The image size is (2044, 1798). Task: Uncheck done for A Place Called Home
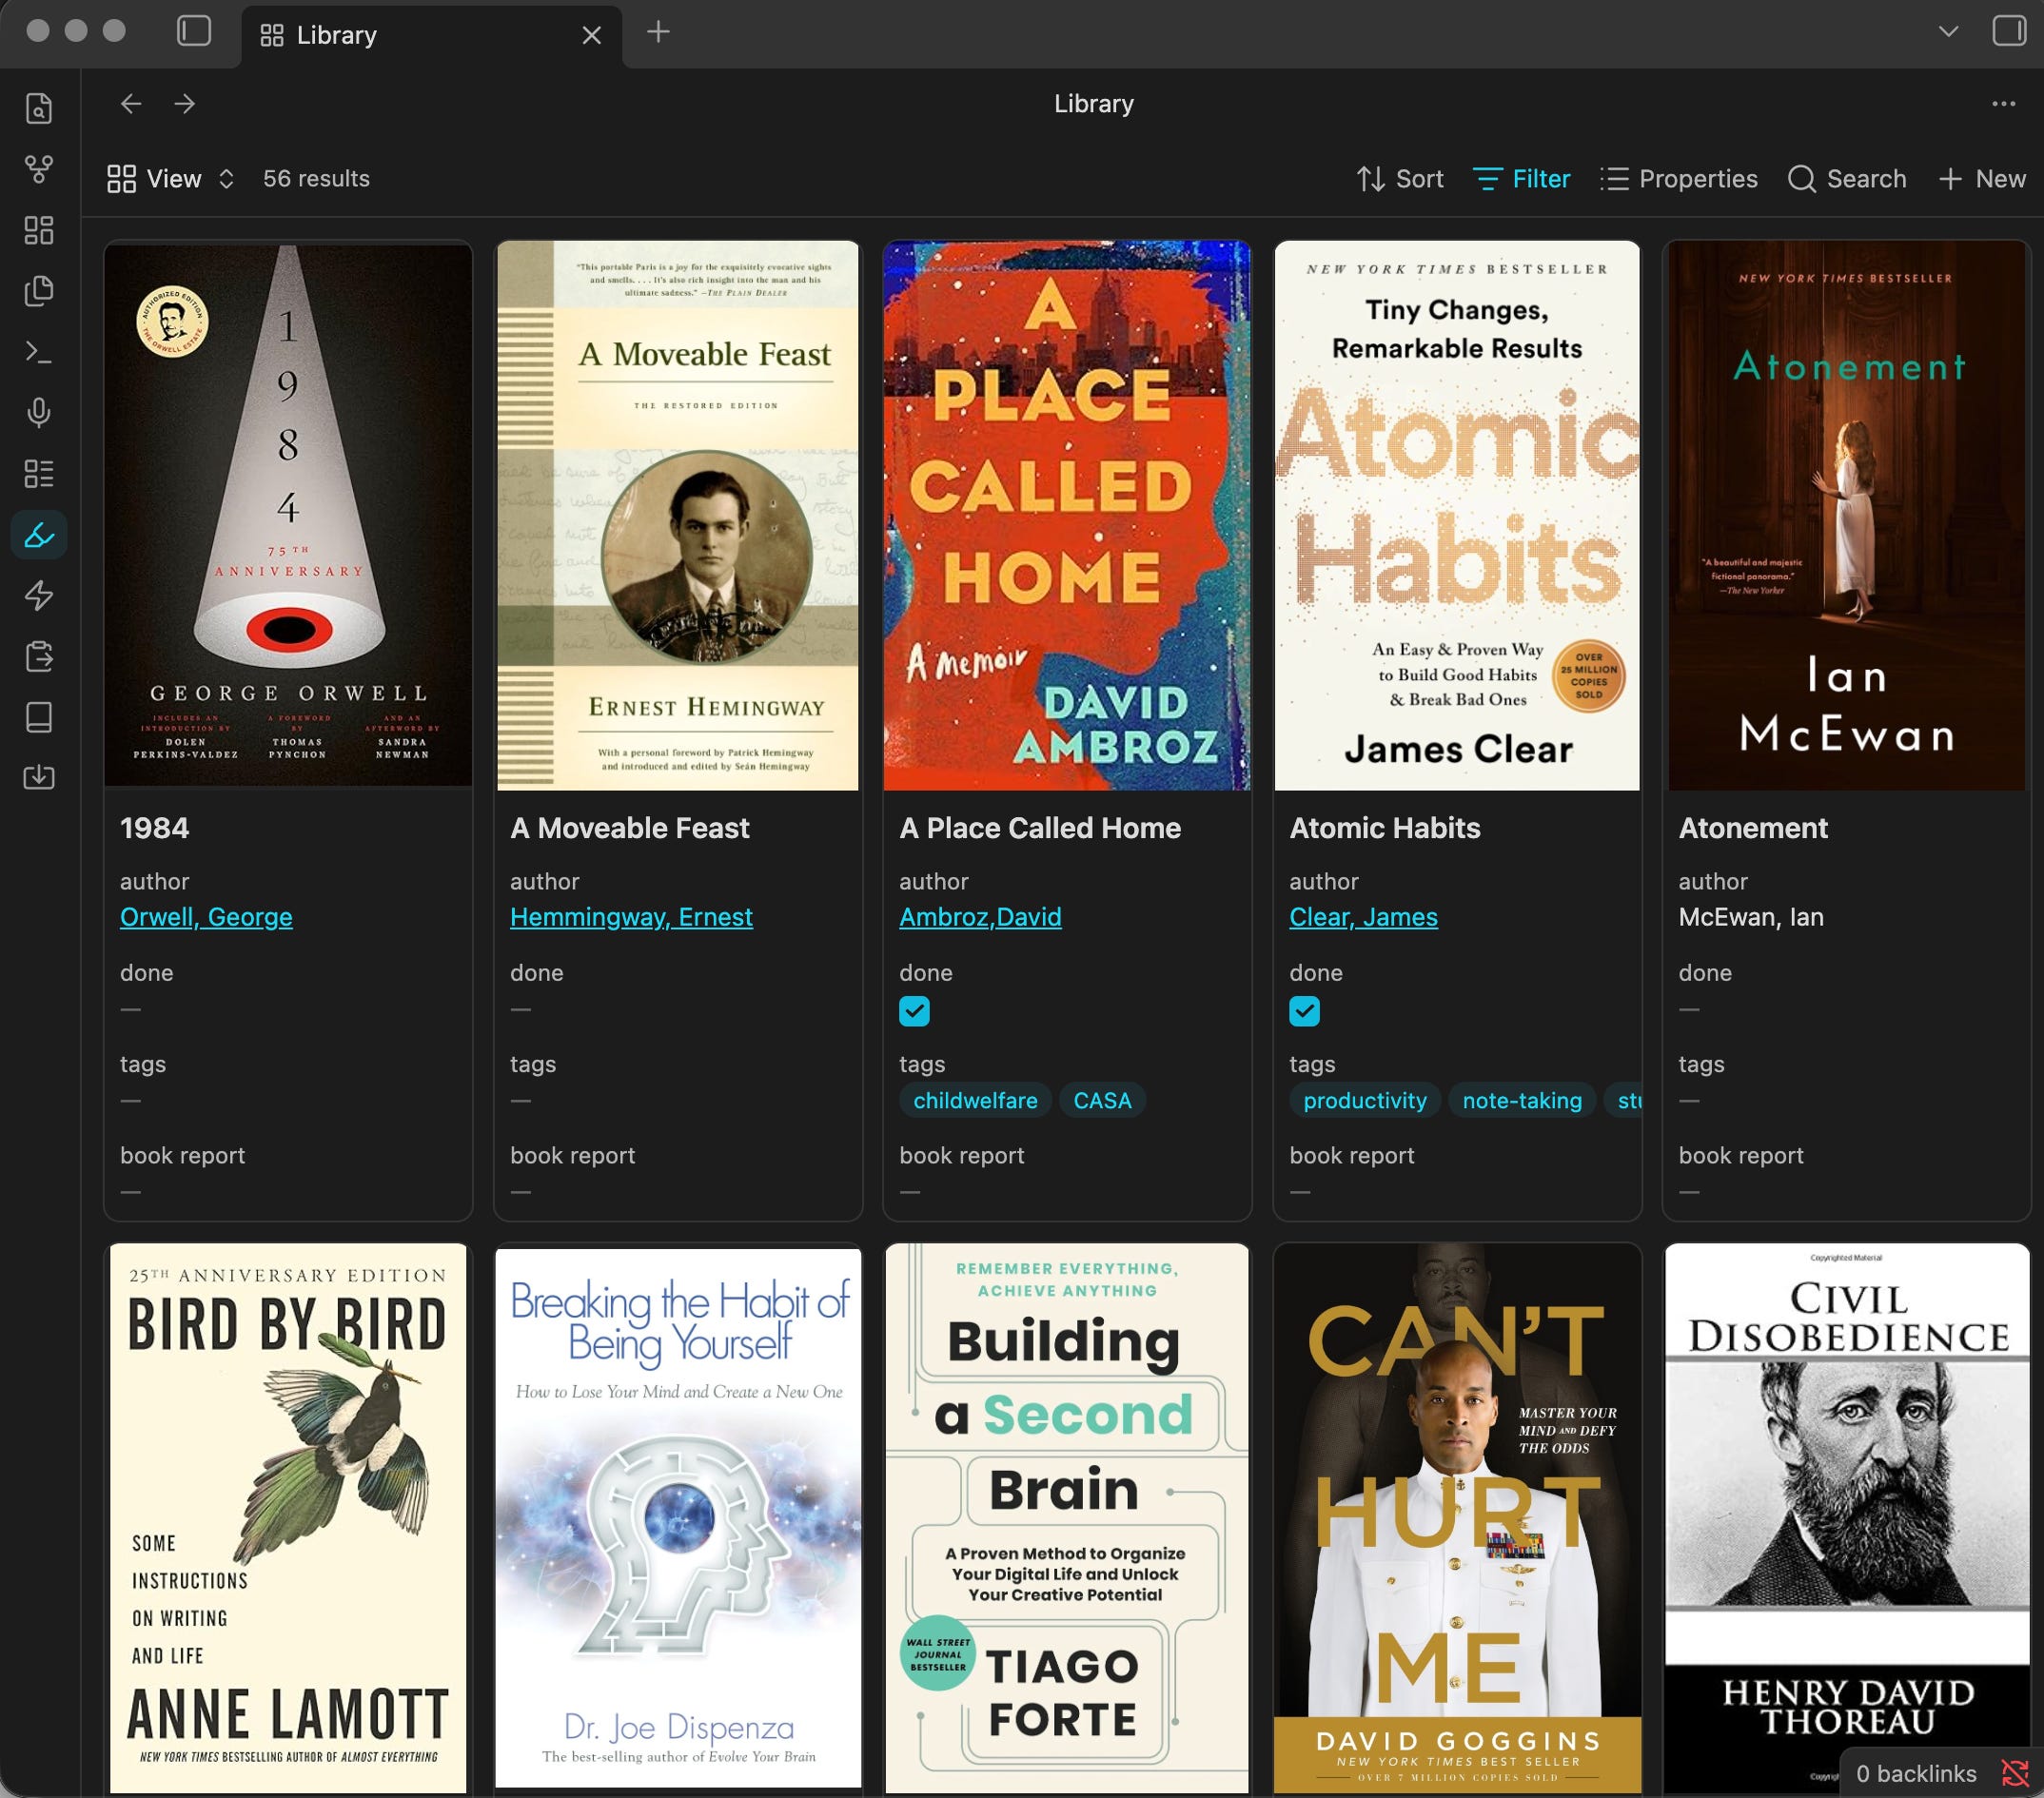pos(914,1011)
